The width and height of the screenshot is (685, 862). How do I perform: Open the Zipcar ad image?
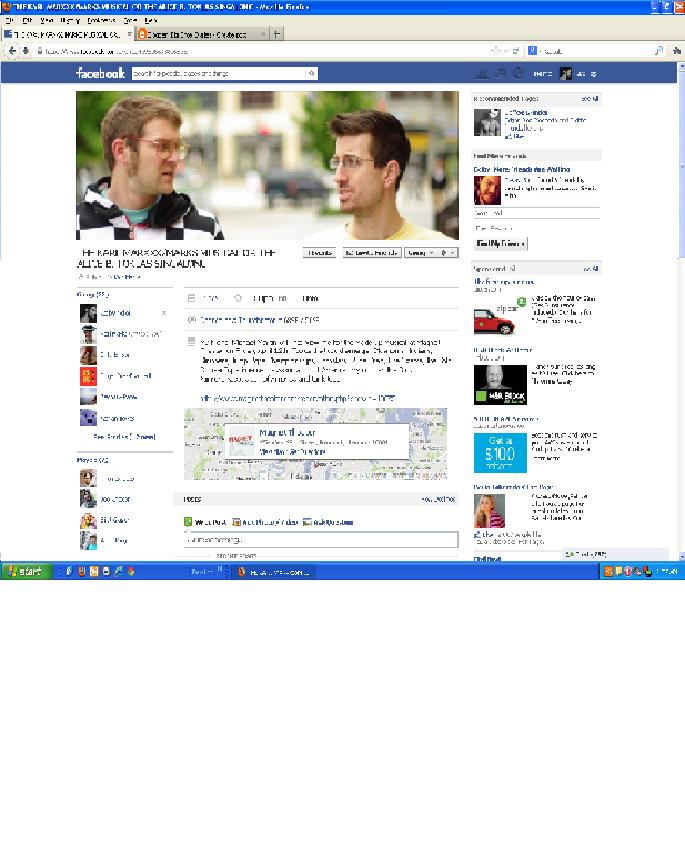[500, 316]
